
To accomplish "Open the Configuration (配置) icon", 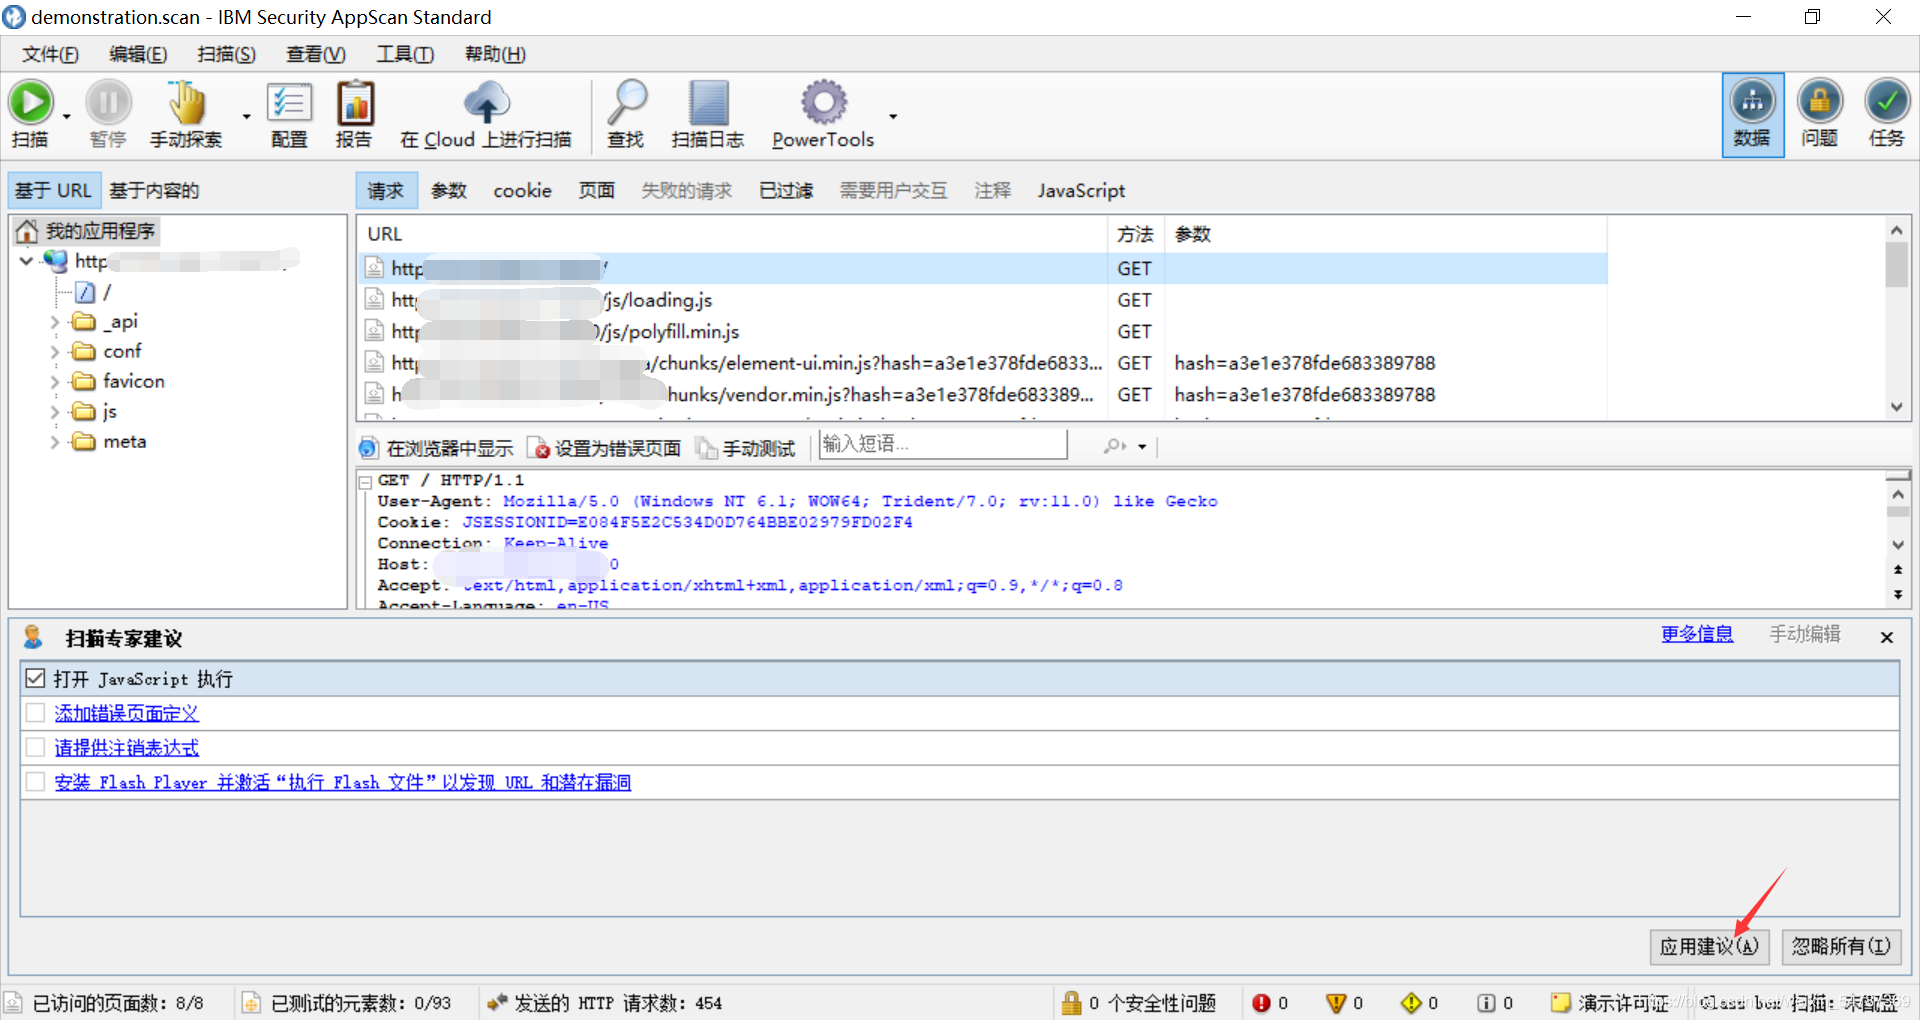I will [x=289, y=102].
